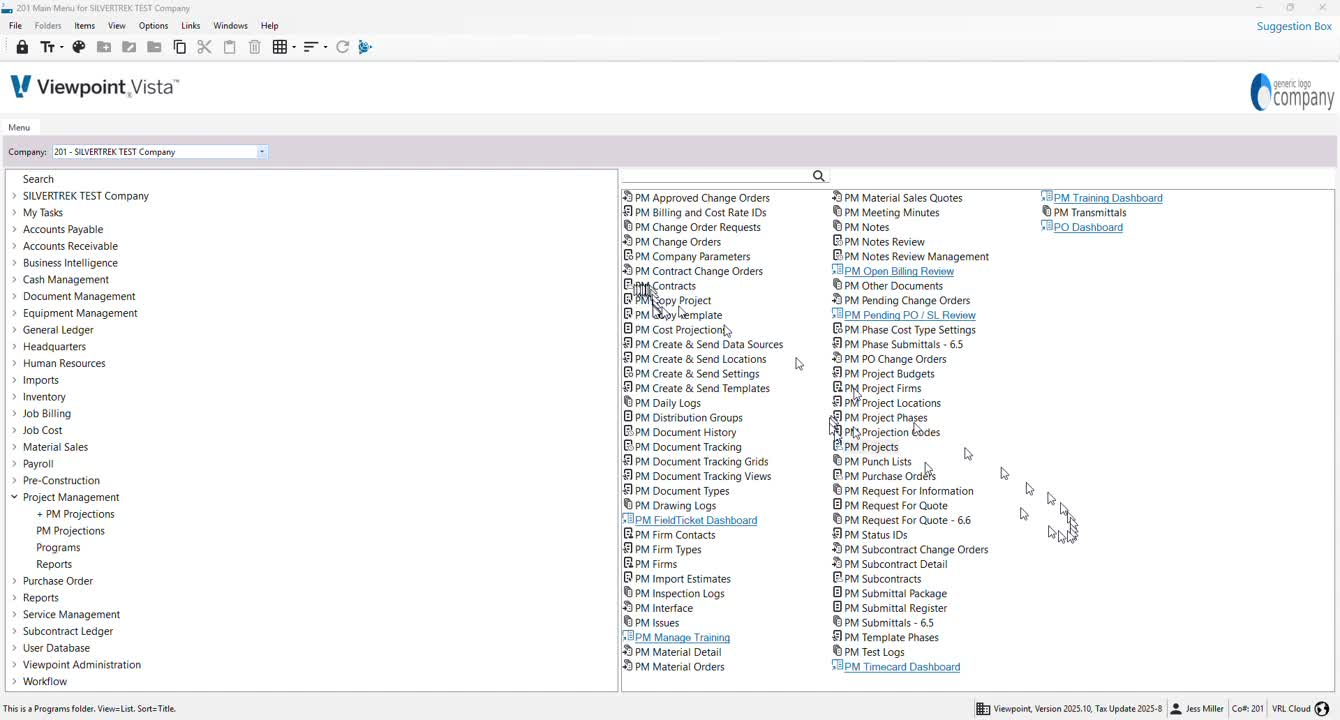1340x720 pixels.
Task: Select the Programs item under Project Management
Action: pos(58,548)
